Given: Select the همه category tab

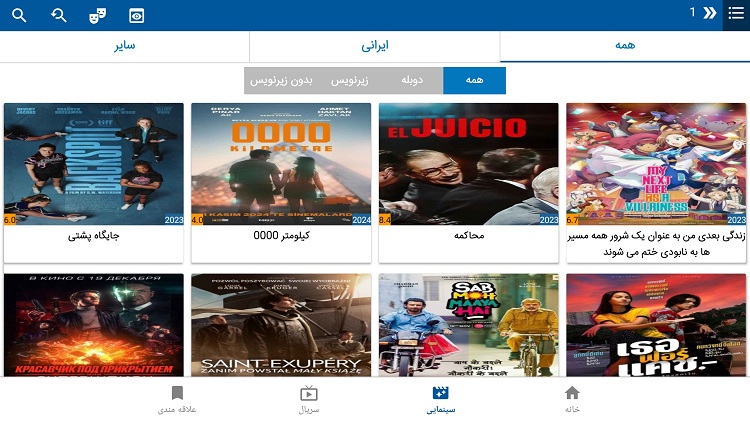Looking at the screenshot, I should coord(625,46).
